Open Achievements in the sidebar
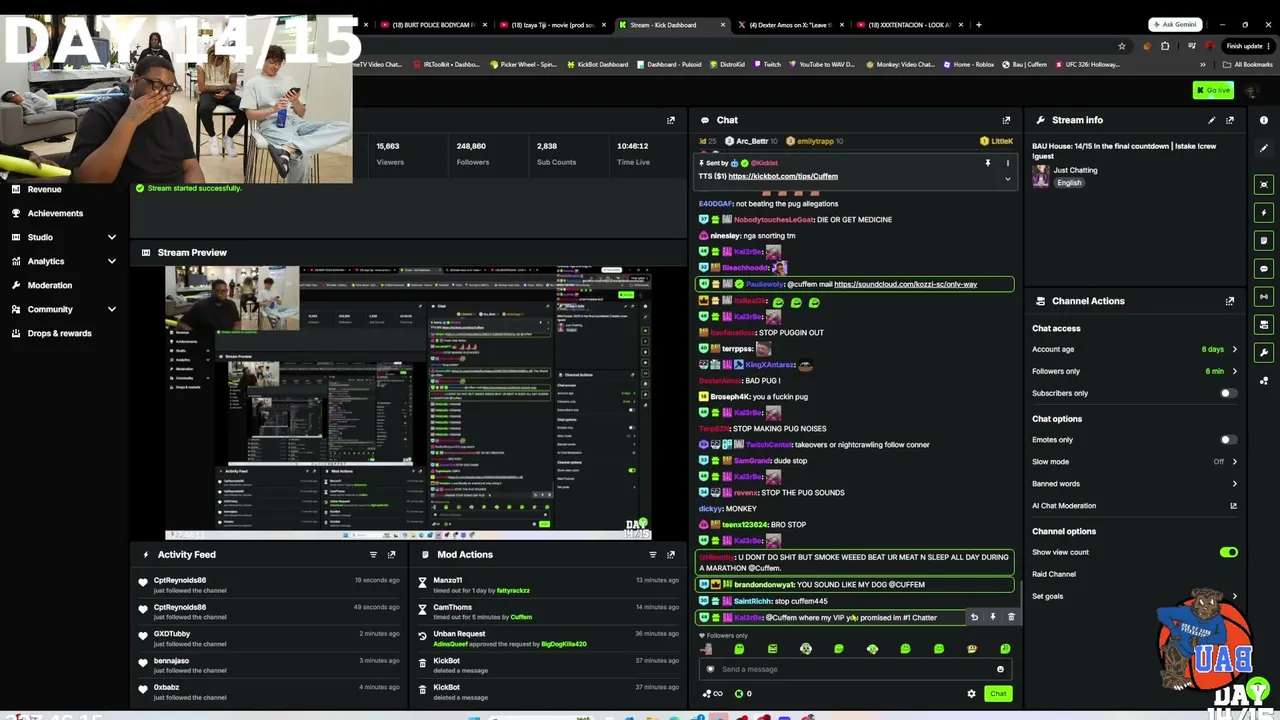Viewport: 1280px width, 720px height. tap(55, 213)
